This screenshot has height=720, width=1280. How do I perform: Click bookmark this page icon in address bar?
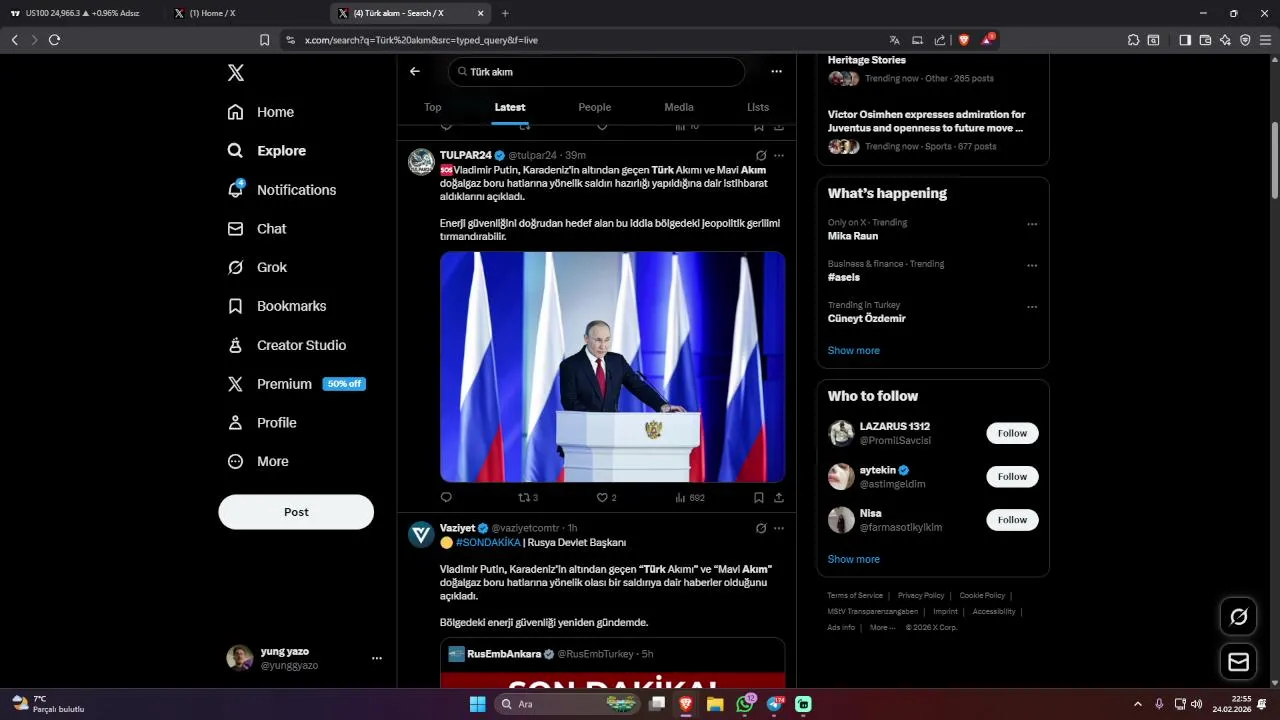(264, 40)
